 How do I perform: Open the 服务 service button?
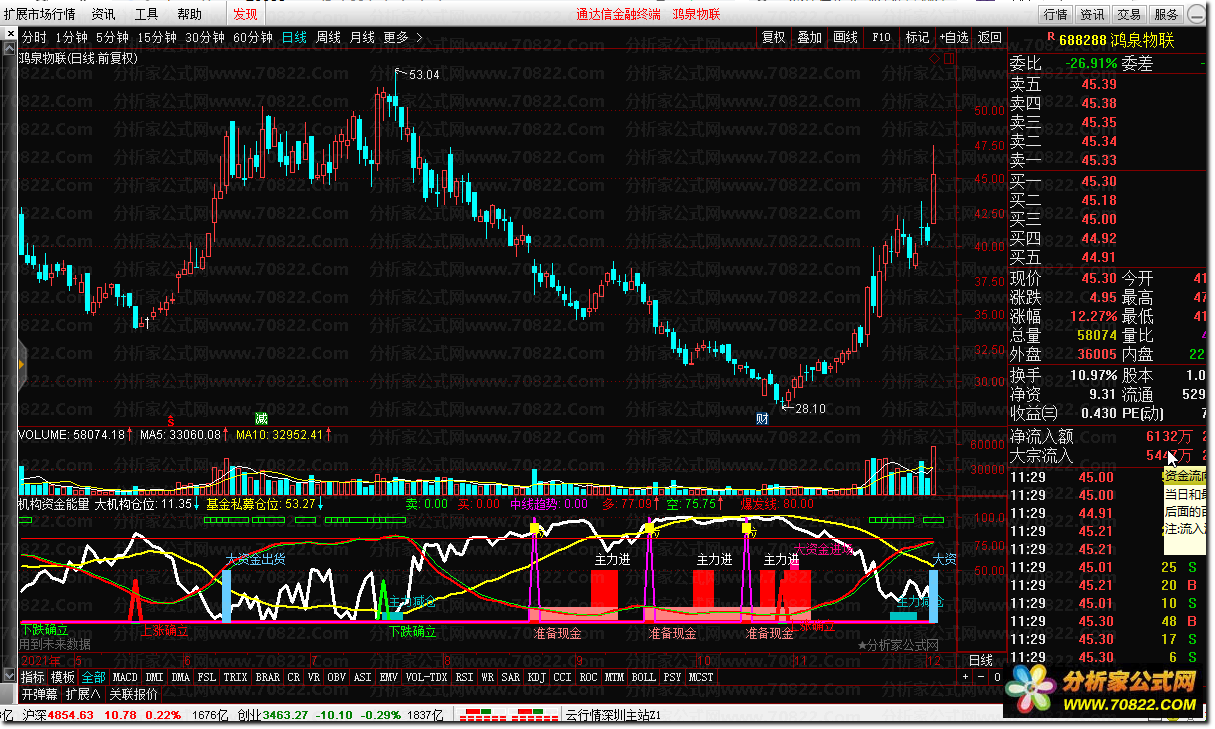[1166, 14]
